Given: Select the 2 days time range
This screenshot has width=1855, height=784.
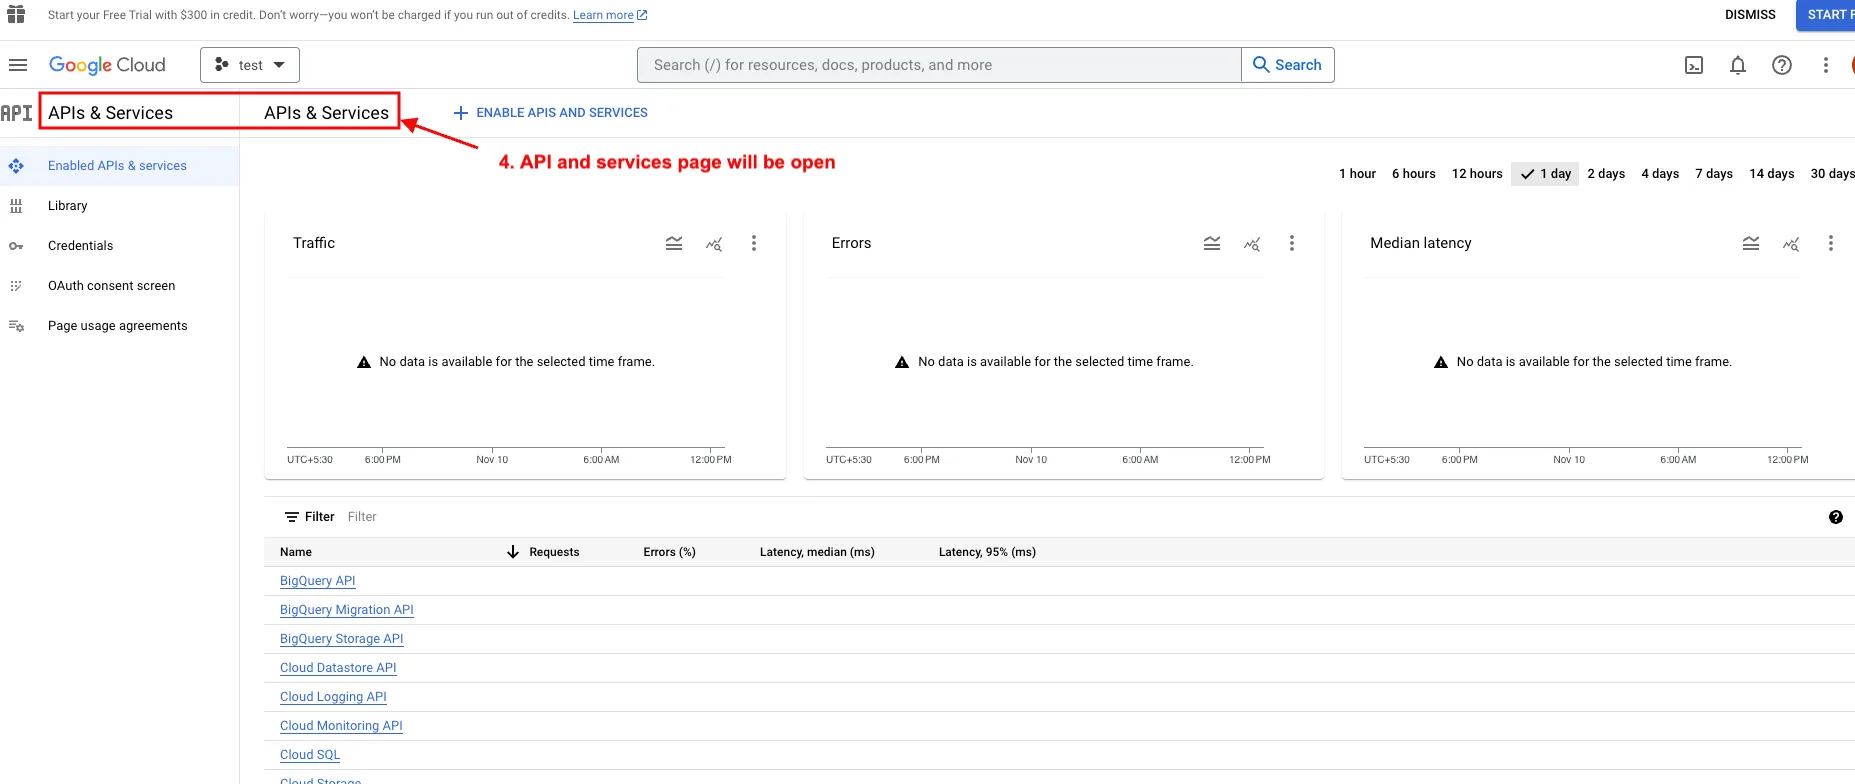Looking at the screenshot, I should coord(1606,174).
